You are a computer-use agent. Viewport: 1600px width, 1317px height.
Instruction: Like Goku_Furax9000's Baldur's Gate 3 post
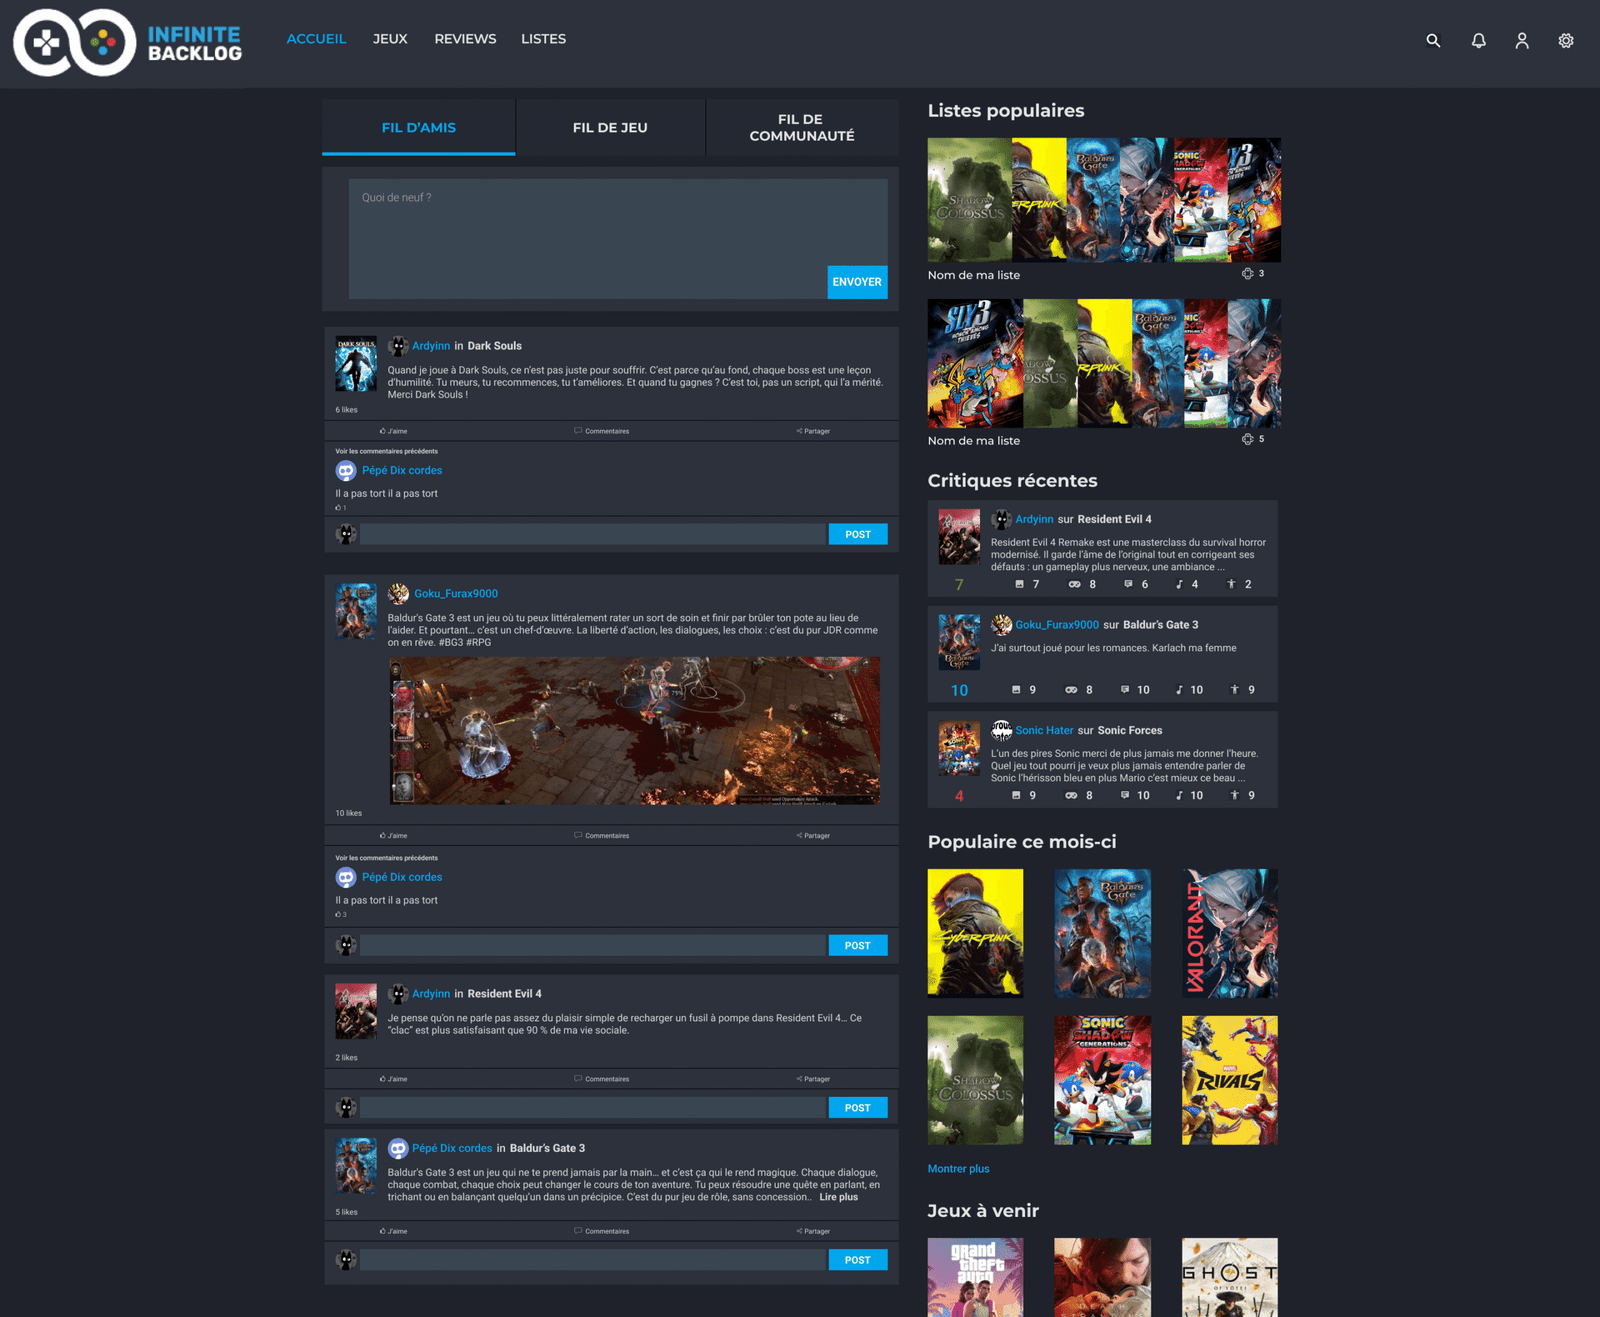394,835
